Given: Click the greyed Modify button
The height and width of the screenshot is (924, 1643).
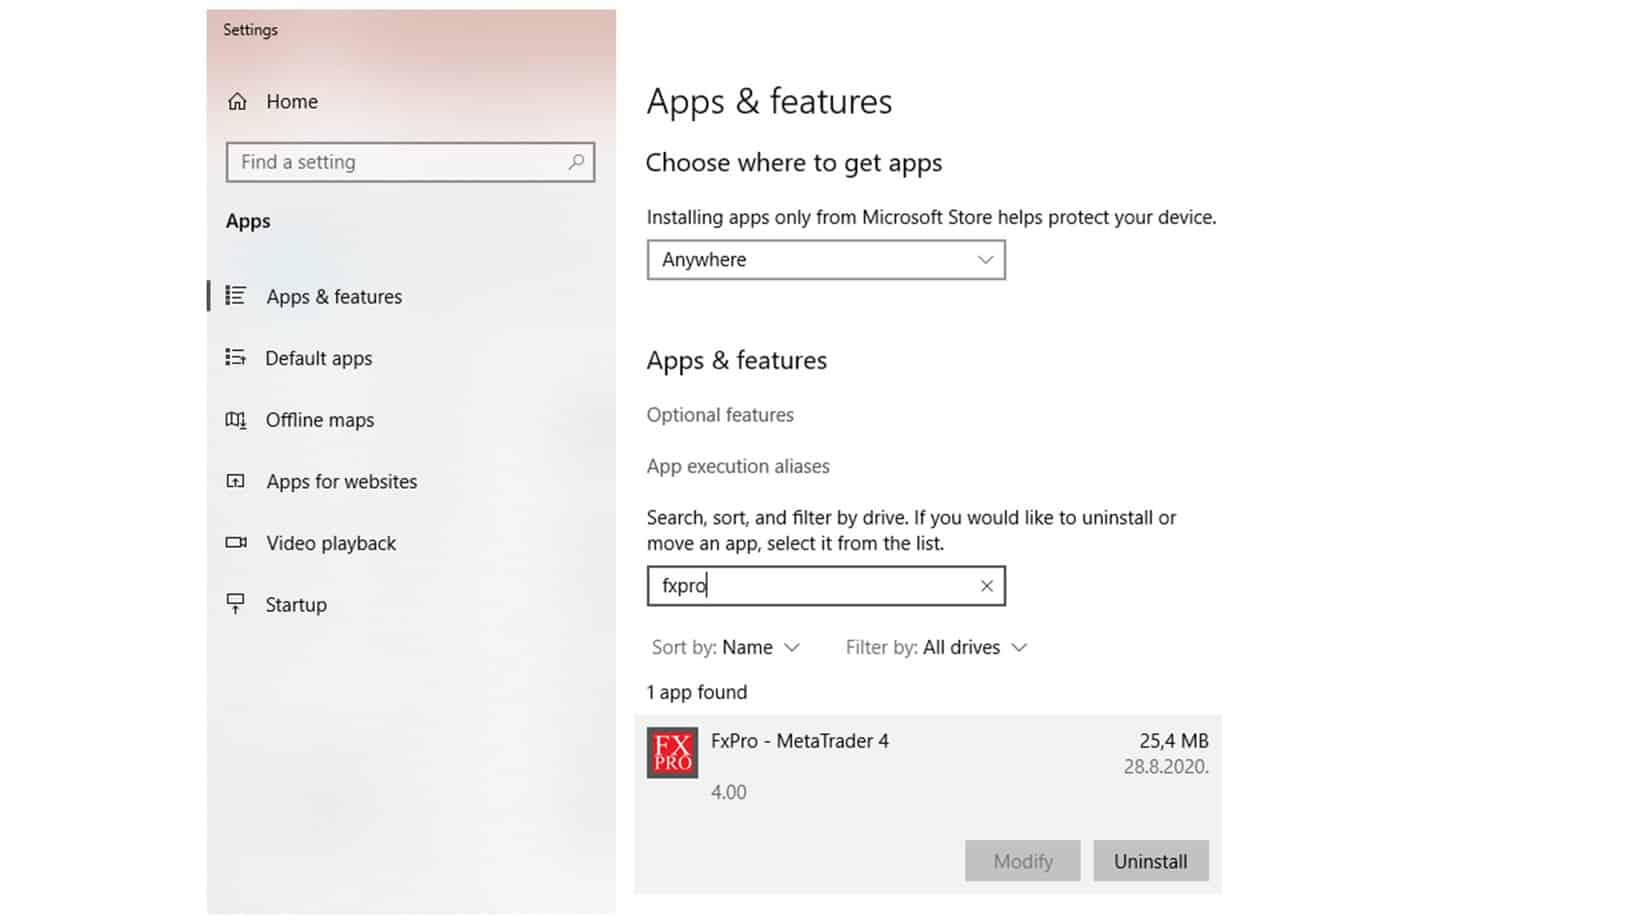Looking at the screenshot, I should click(x=1023, y=861).
